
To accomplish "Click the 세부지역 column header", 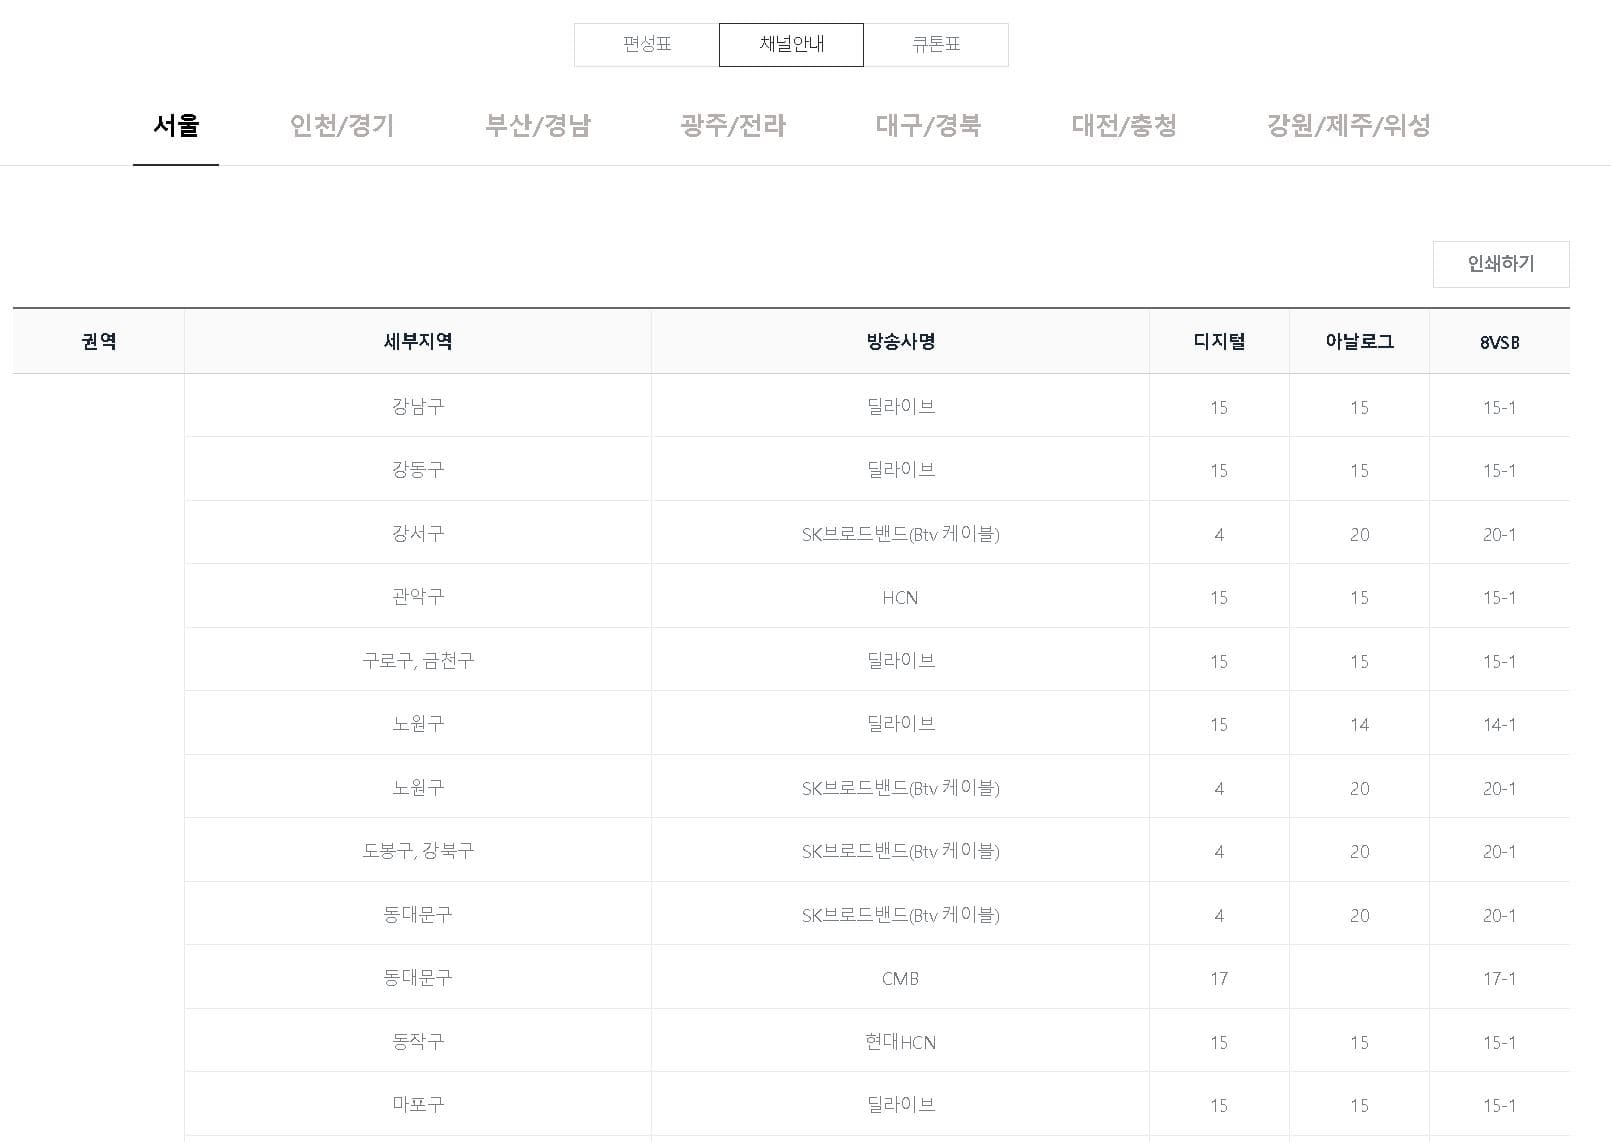I will coord(416,341).
